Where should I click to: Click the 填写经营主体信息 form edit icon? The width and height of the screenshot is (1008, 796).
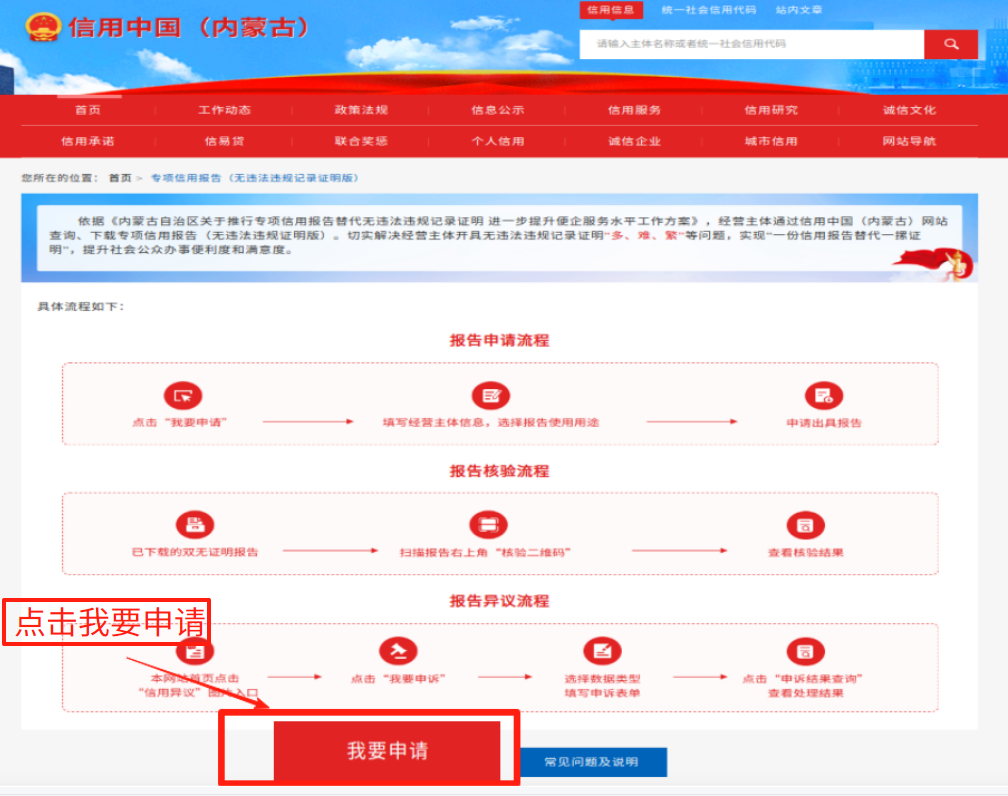click(490, 395)
